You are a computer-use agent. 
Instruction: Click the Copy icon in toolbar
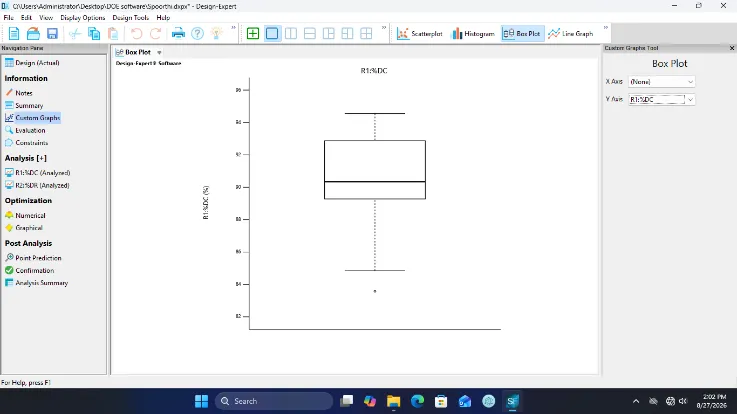pos(94,33)
